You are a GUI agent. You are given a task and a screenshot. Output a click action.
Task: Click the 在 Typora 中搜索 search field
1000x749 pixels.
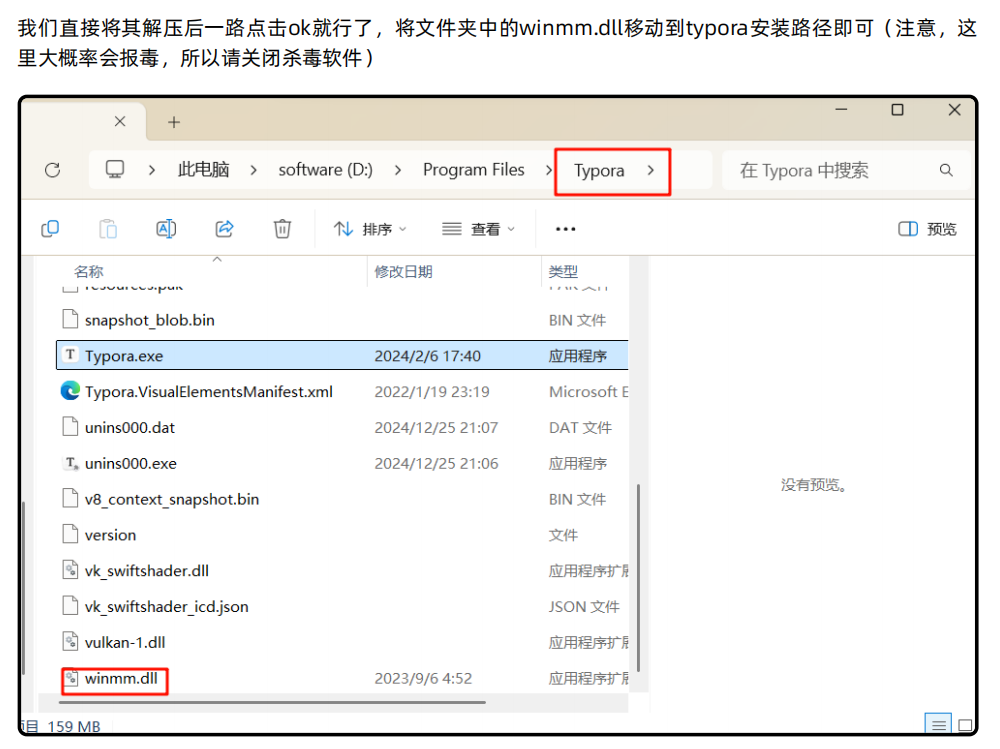click(830, 170)
